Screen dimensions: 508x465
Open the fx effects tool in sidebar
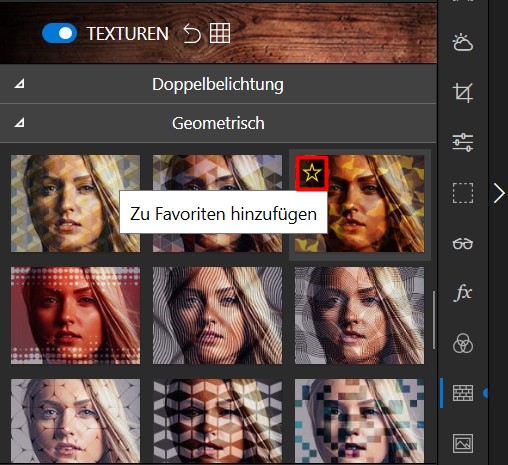click(463, 293)
